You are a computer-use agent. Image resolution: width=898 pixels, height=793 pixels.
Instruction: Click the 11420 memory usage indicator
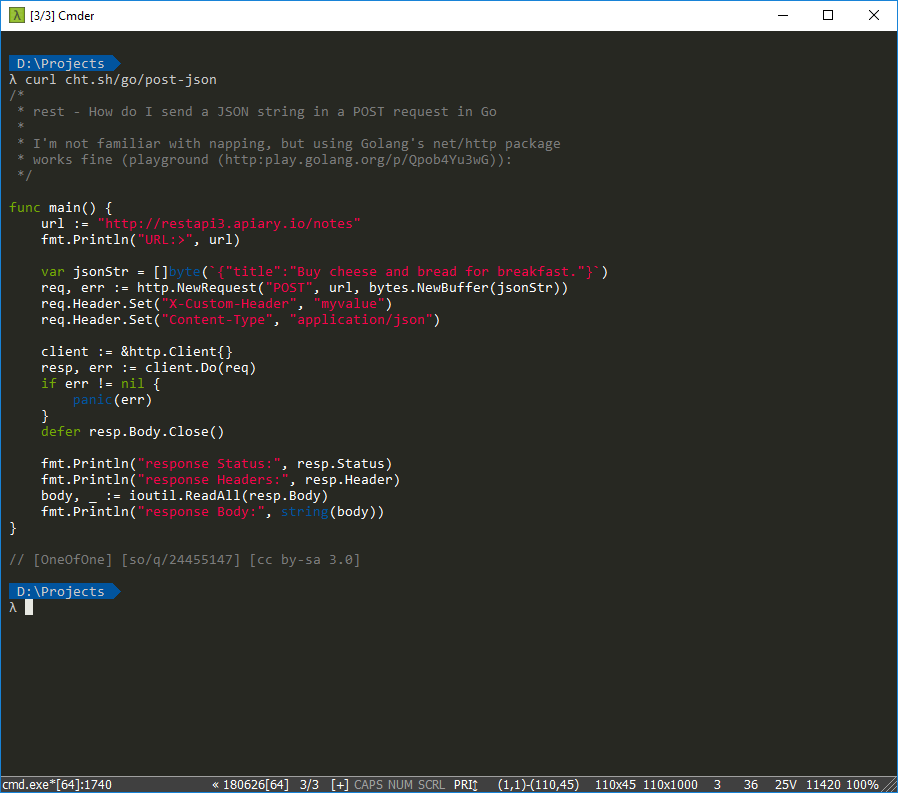coord(825,784)
